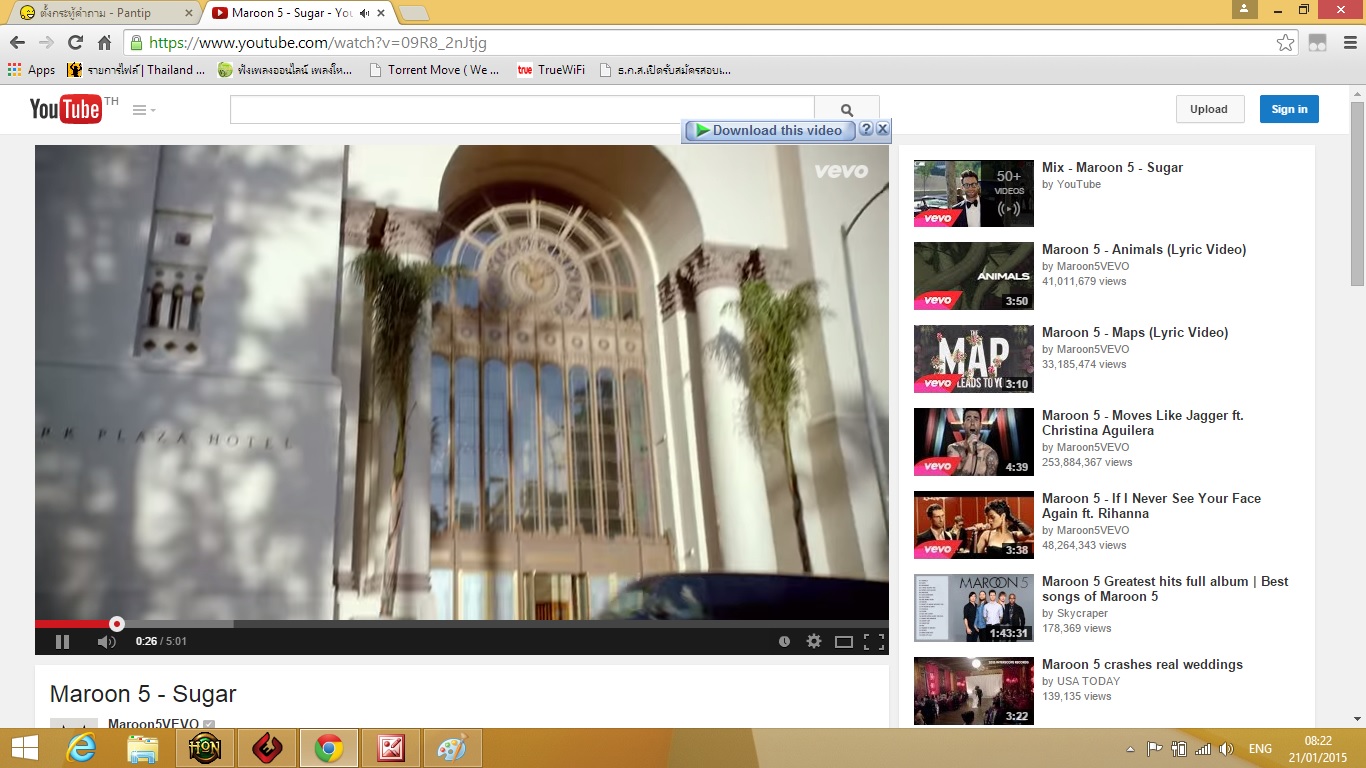Open If I Never See Your Face Again
1366x768 pixels.
point(1151,506)
